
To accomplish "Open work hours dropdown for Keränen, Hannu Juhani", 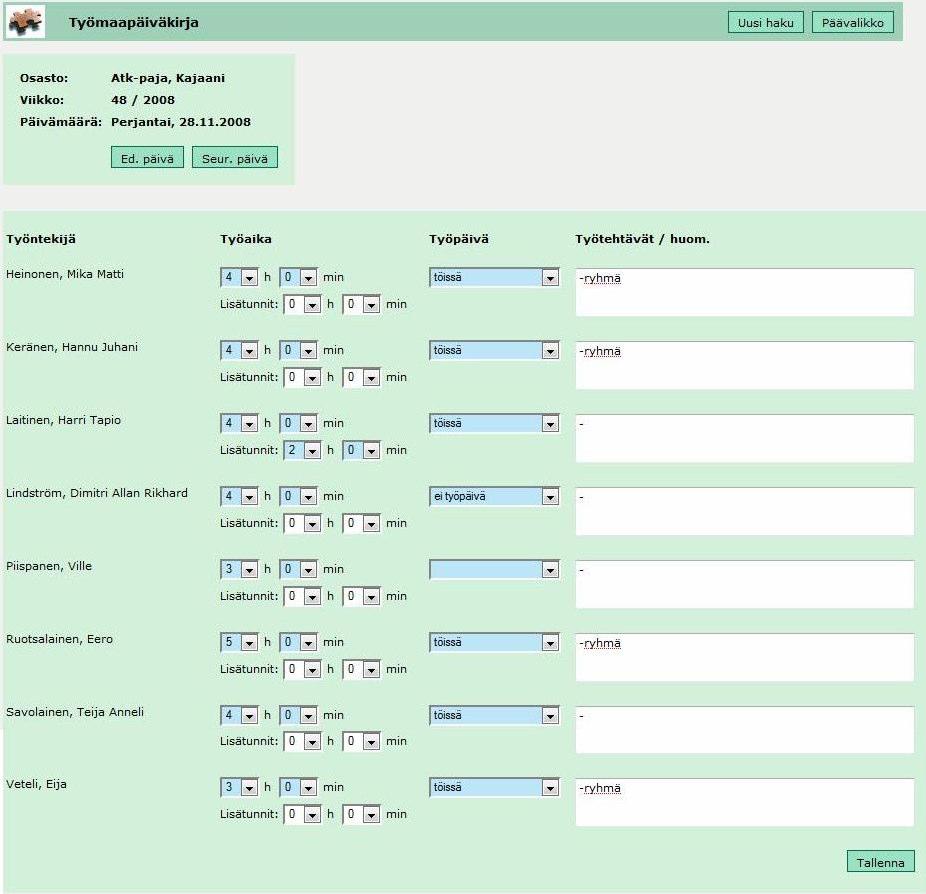I will [239, 350].
